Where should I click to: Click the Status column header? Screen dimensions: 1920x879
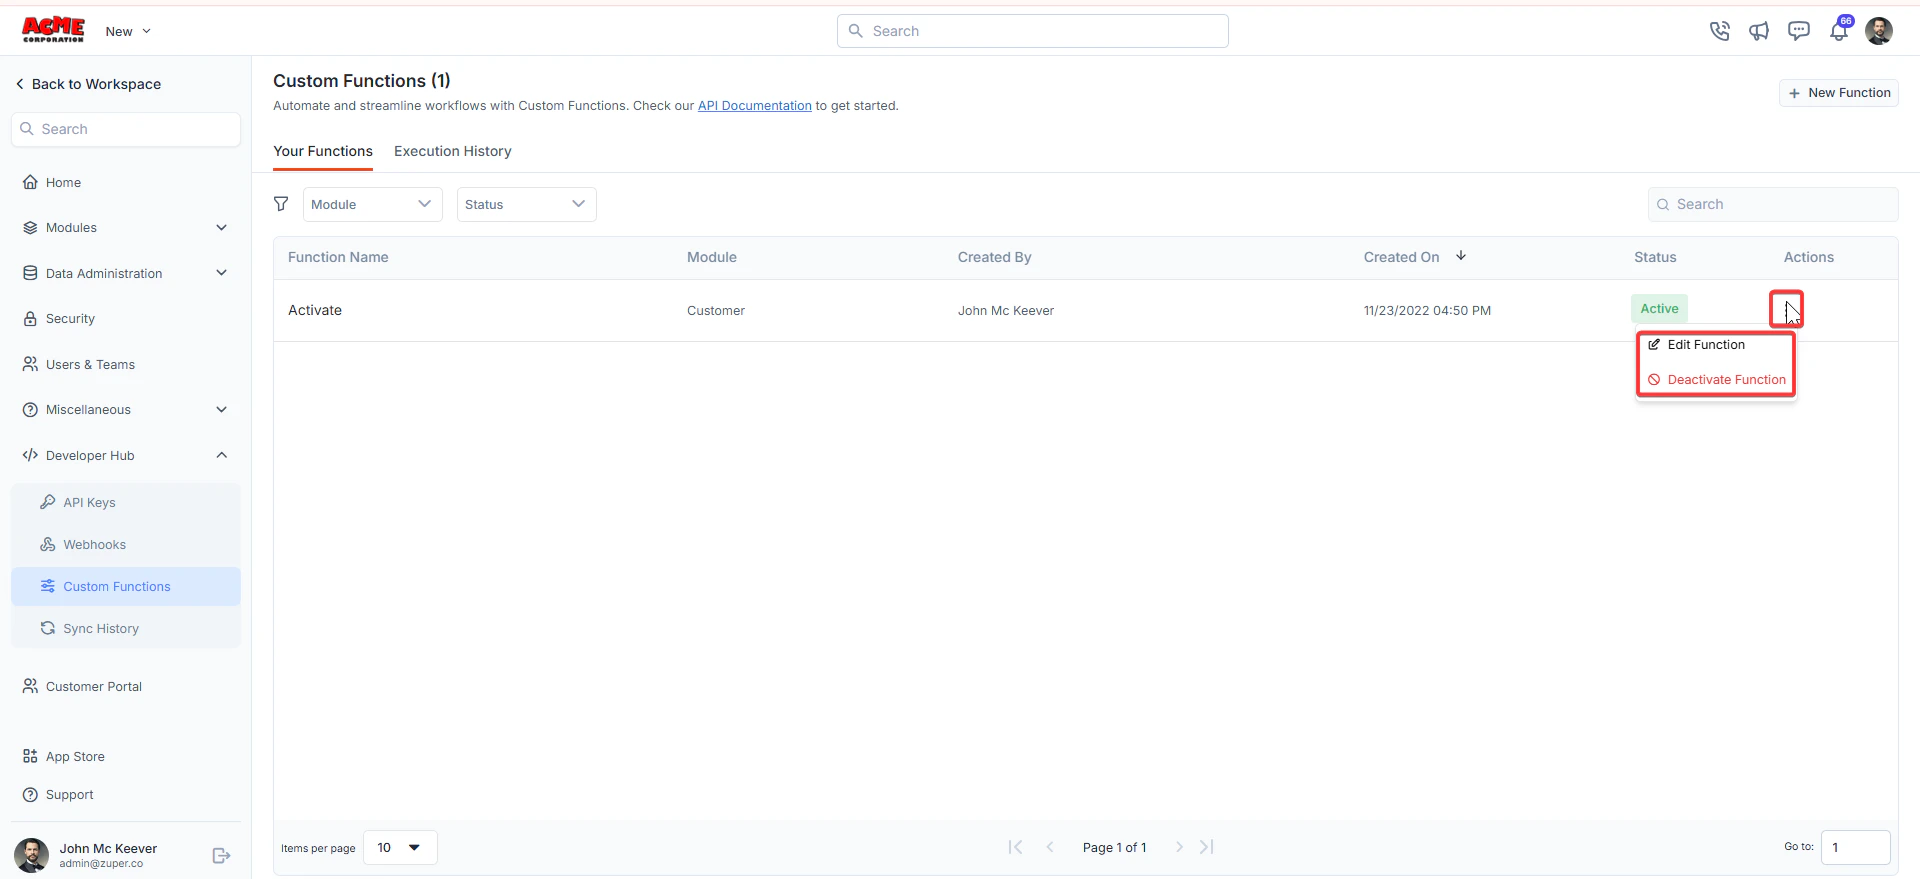click(1655, 258)
